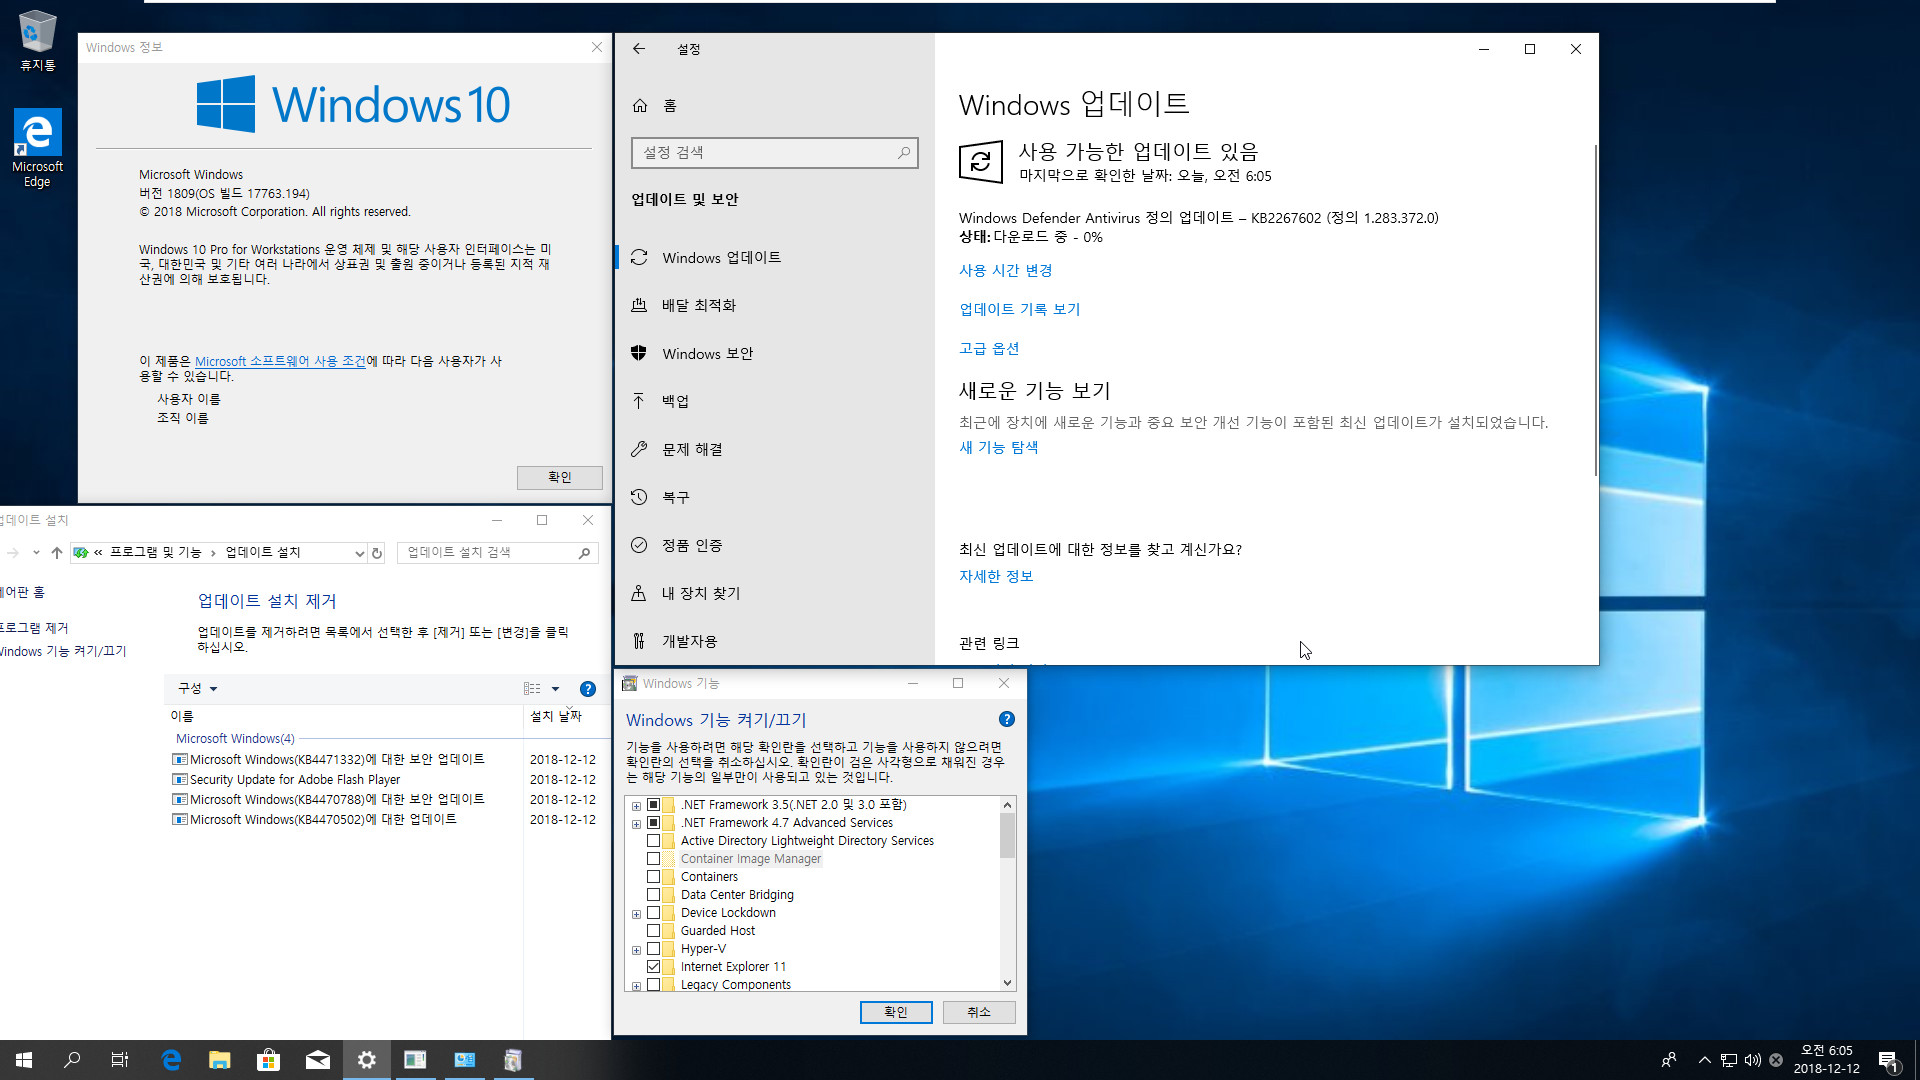Open 문제 해결 sidebar item
This screenshot has height=1080, width=1920.
[774, 449]
